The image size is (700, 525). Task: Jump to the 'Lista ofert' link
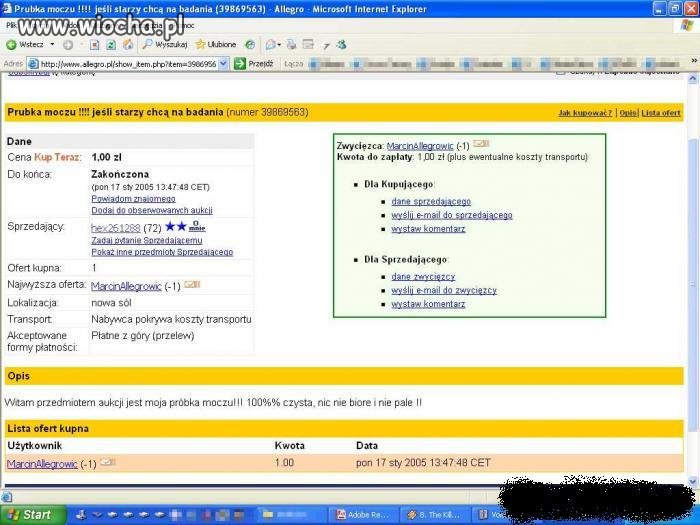point(661,113)
